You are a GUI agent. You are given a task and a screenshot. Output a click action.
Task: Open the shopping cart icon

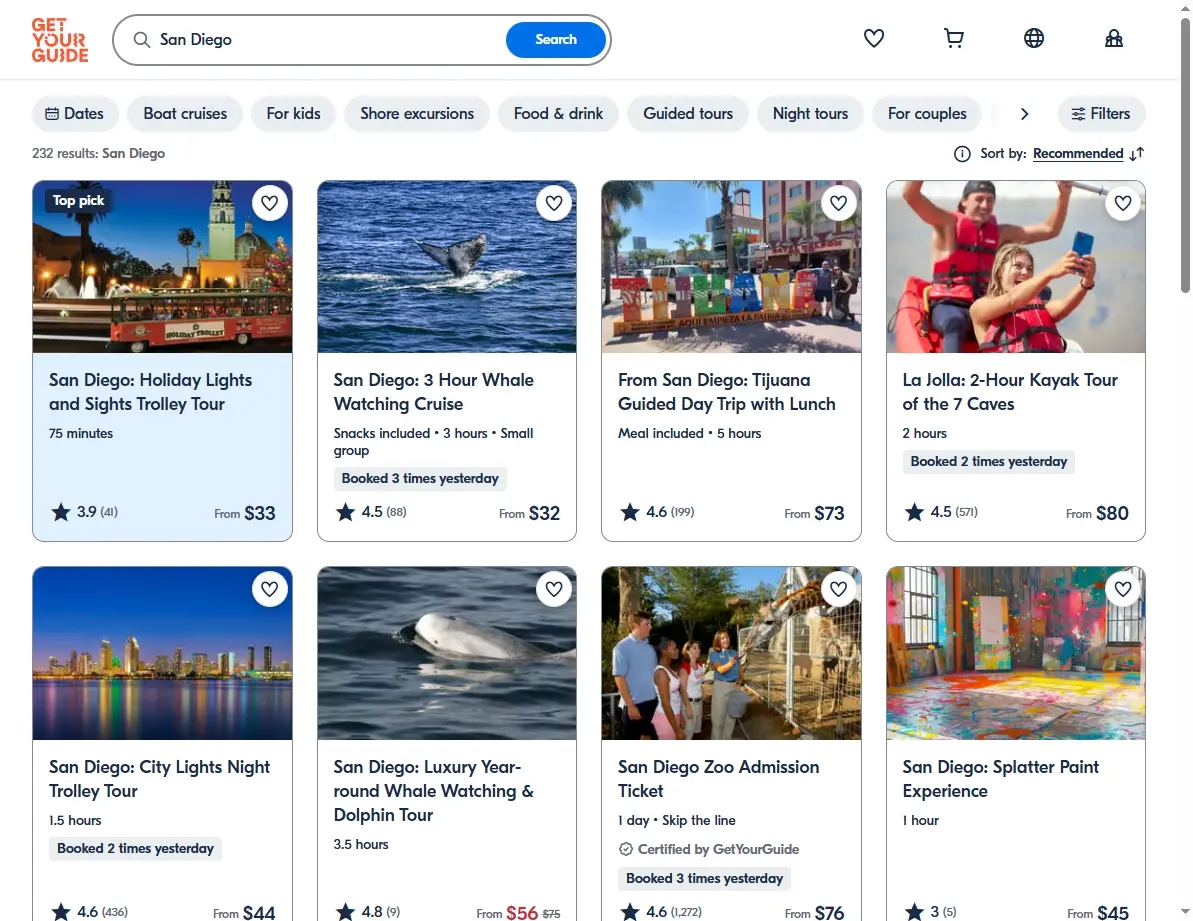point(953,38)
